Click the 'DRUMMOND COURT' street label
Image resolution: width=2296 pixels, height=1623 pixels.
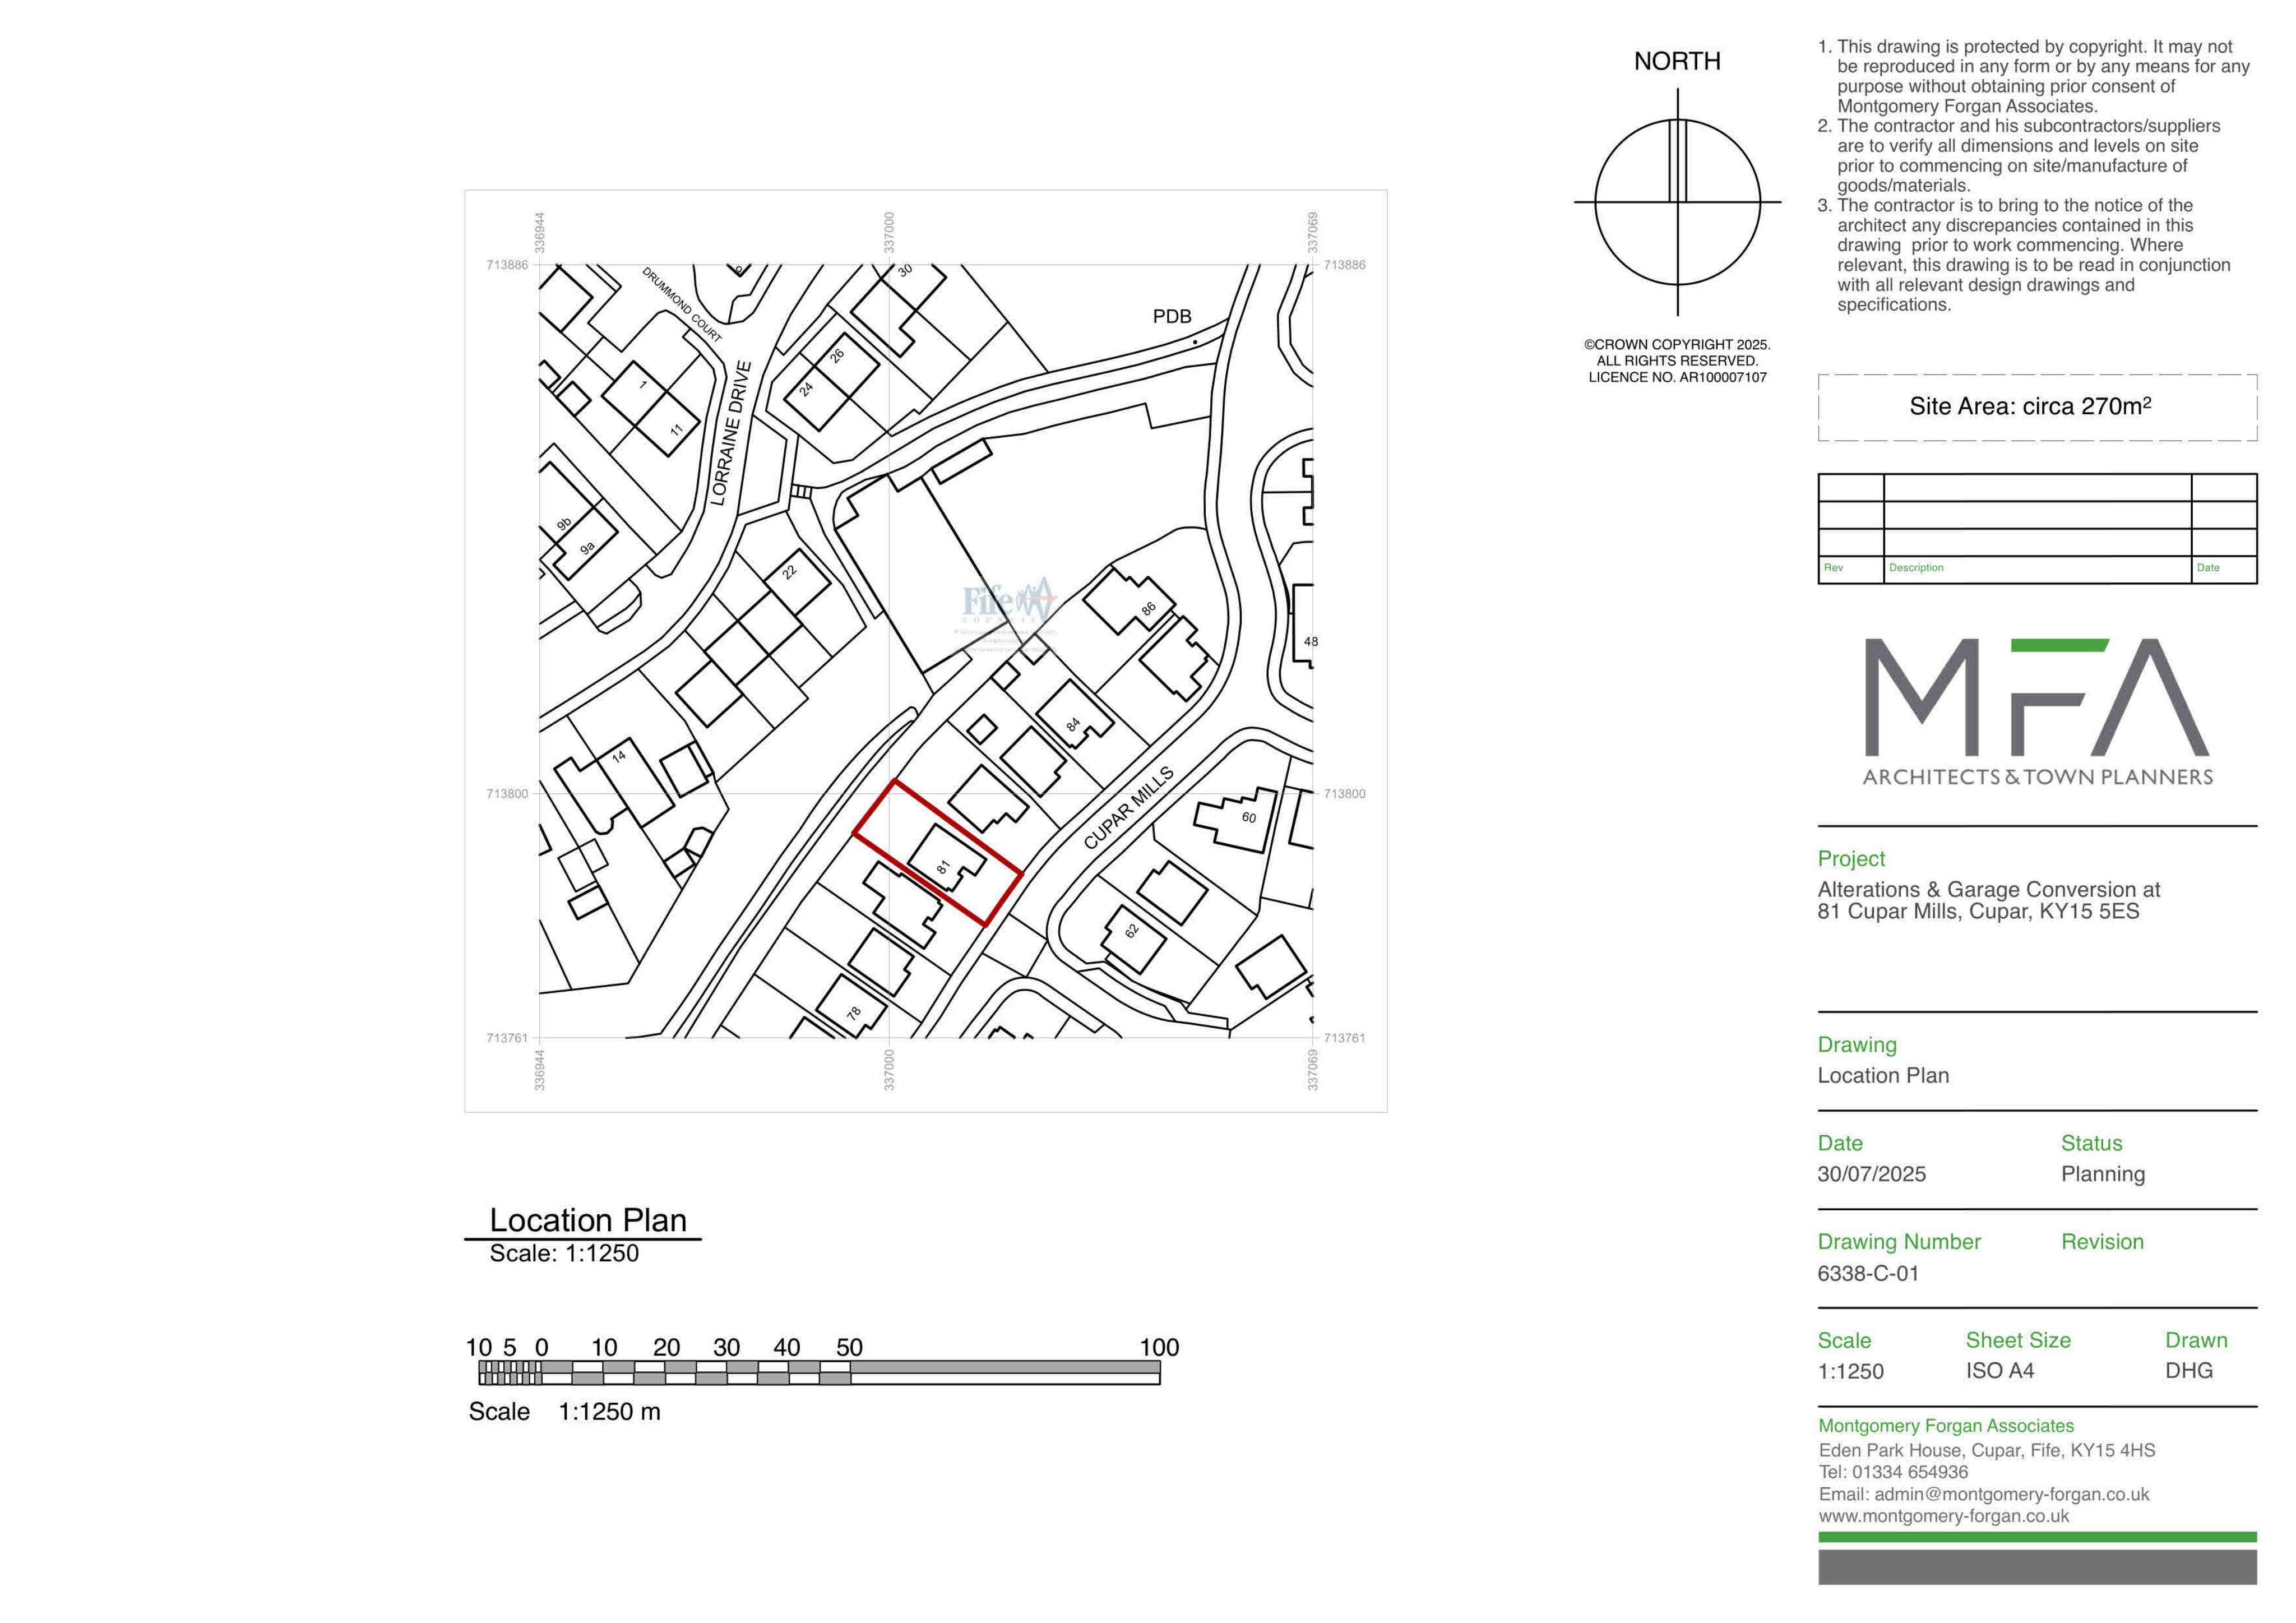(681, 304)
